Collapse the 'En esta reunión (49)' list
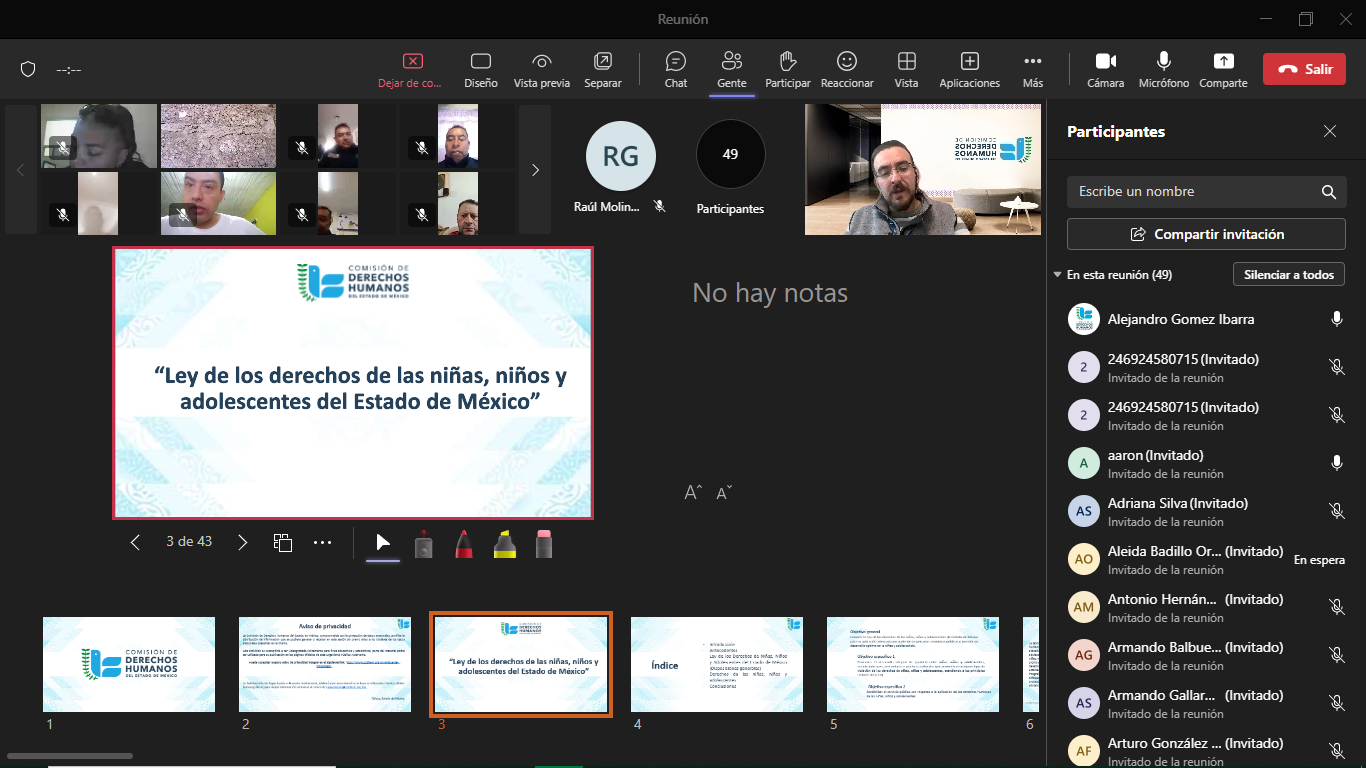This screenshot has width=1366, height=768. [1058, 275]
